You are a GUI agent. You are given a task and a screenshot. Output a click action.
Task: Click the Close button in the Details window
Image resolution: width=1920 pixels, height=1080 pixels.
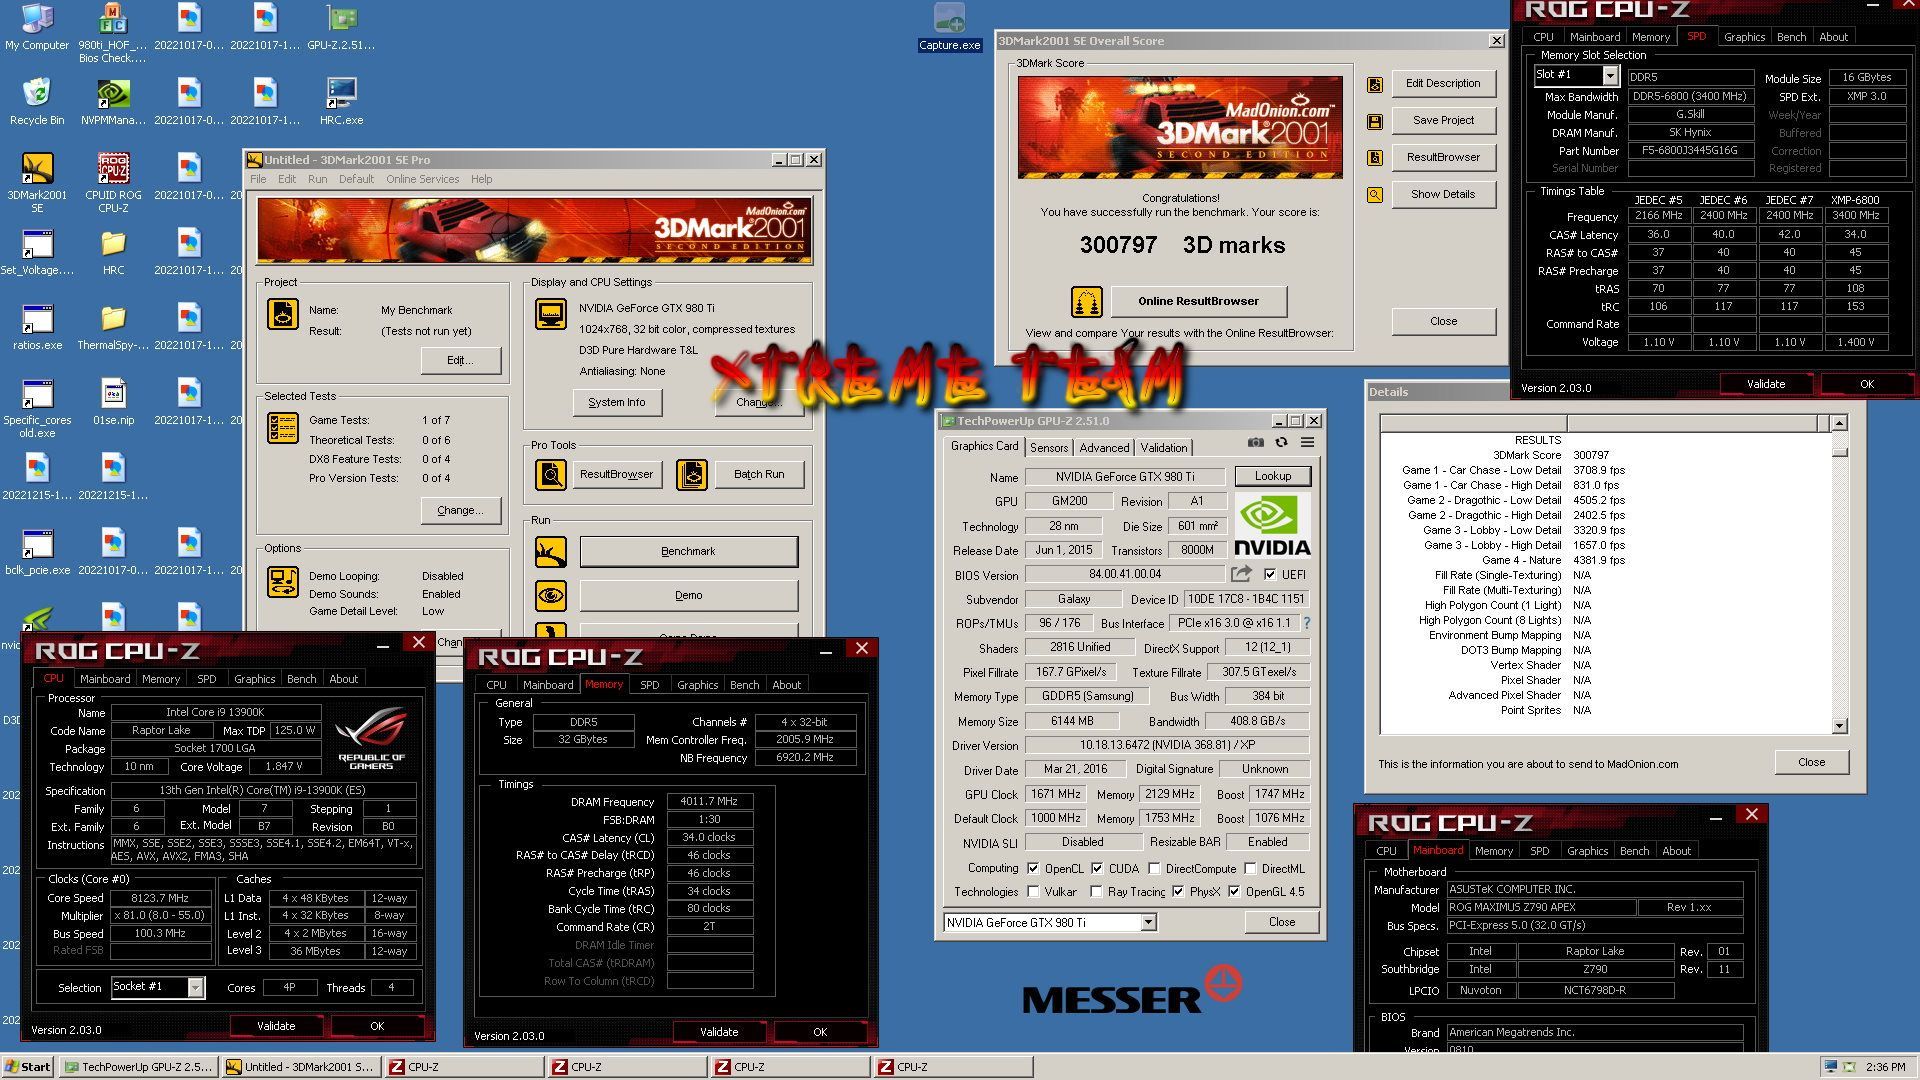(x=1811, y=762)
